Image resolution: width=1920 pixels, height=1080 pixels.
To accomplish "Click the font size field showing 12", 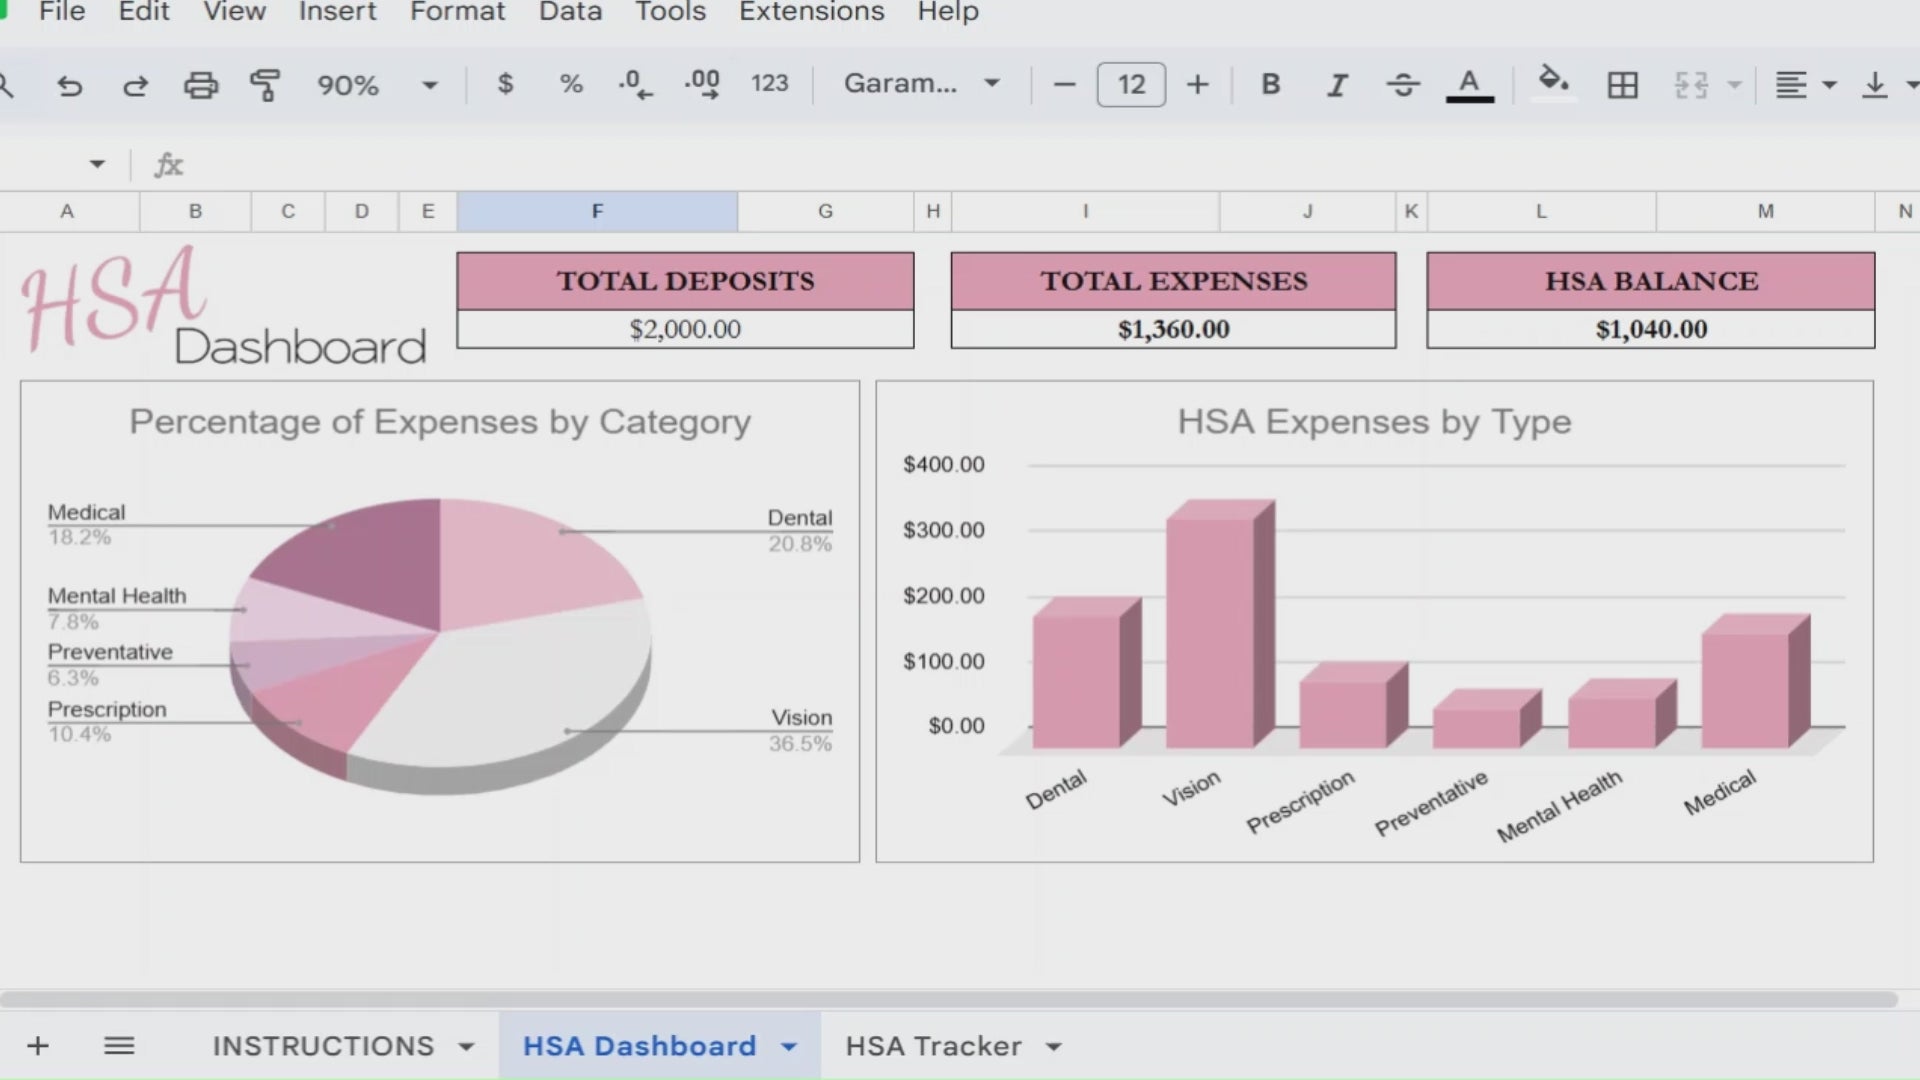I will tap(1130, 85).
